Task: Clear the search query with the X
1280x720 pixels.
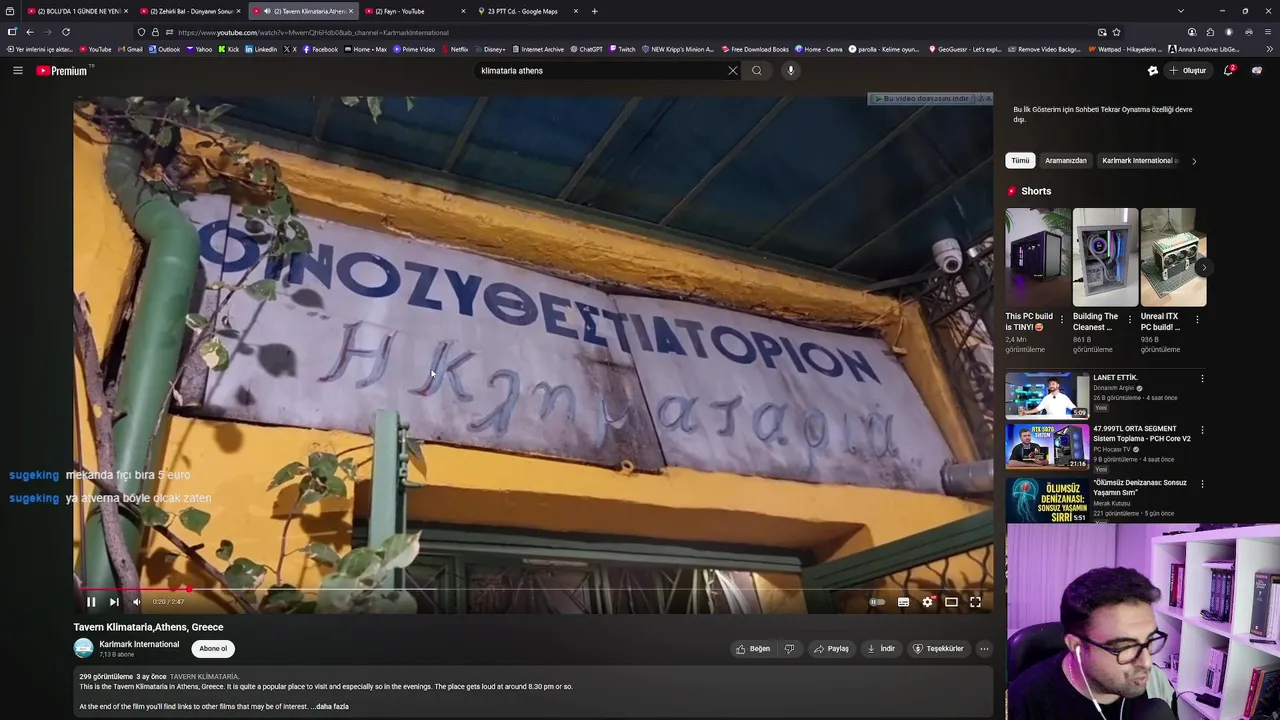Action: click(733, 71)
